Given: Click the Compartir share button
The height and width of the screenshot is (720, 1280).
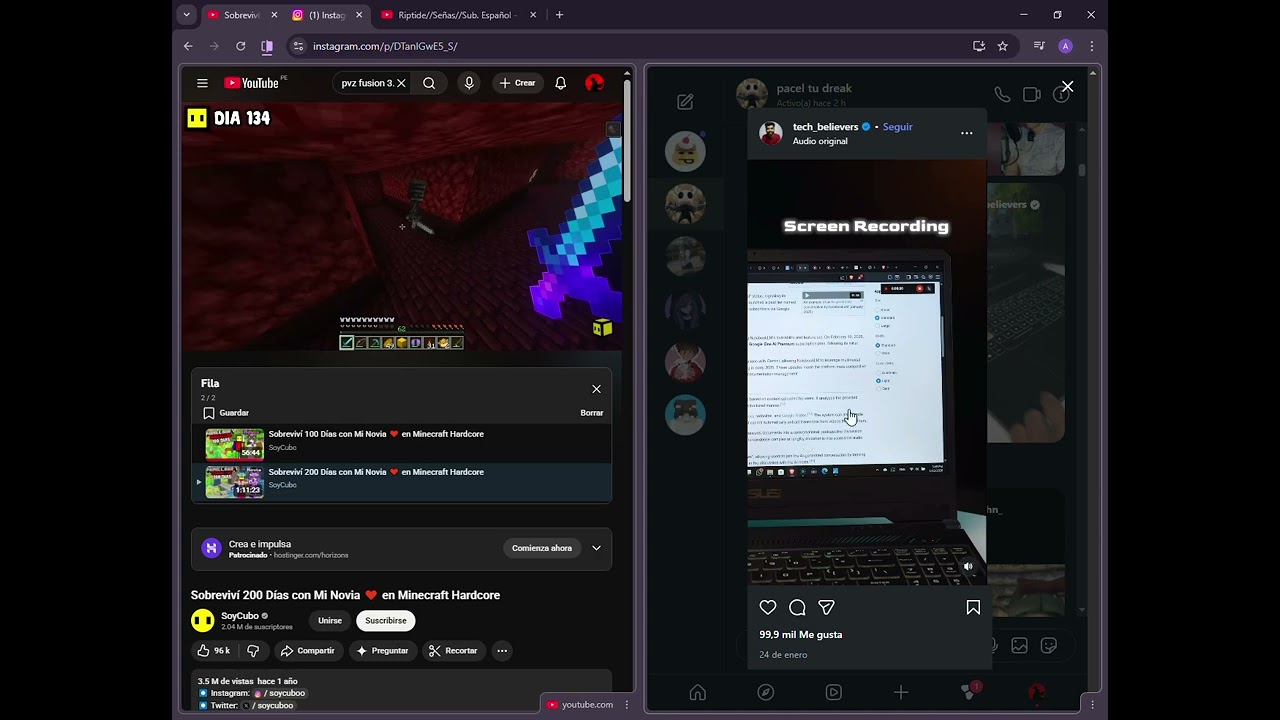Looking at the screenshot, I should (x=308, y=651).
